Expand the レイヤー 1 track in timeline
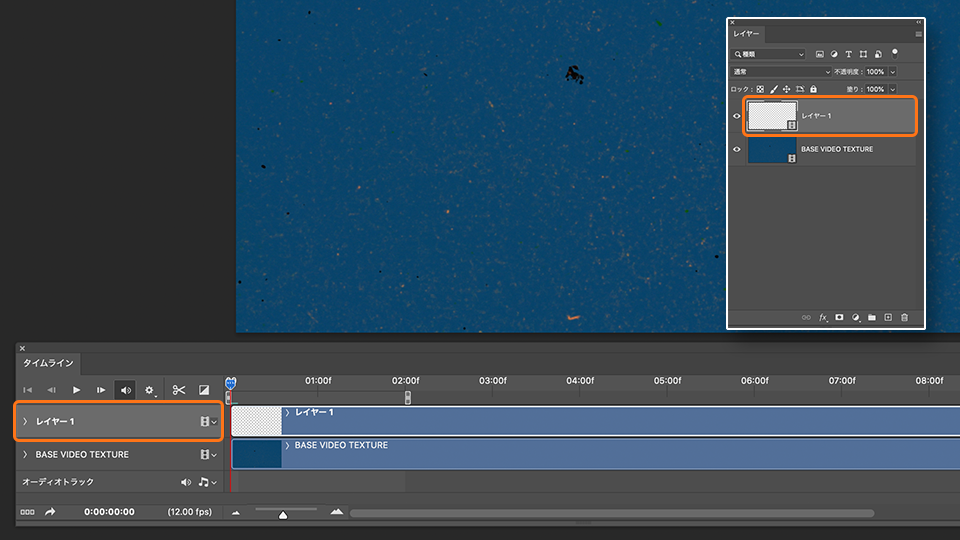Image resolution: width=960 pixels, height=540 pixels. [x=25, y=421]
